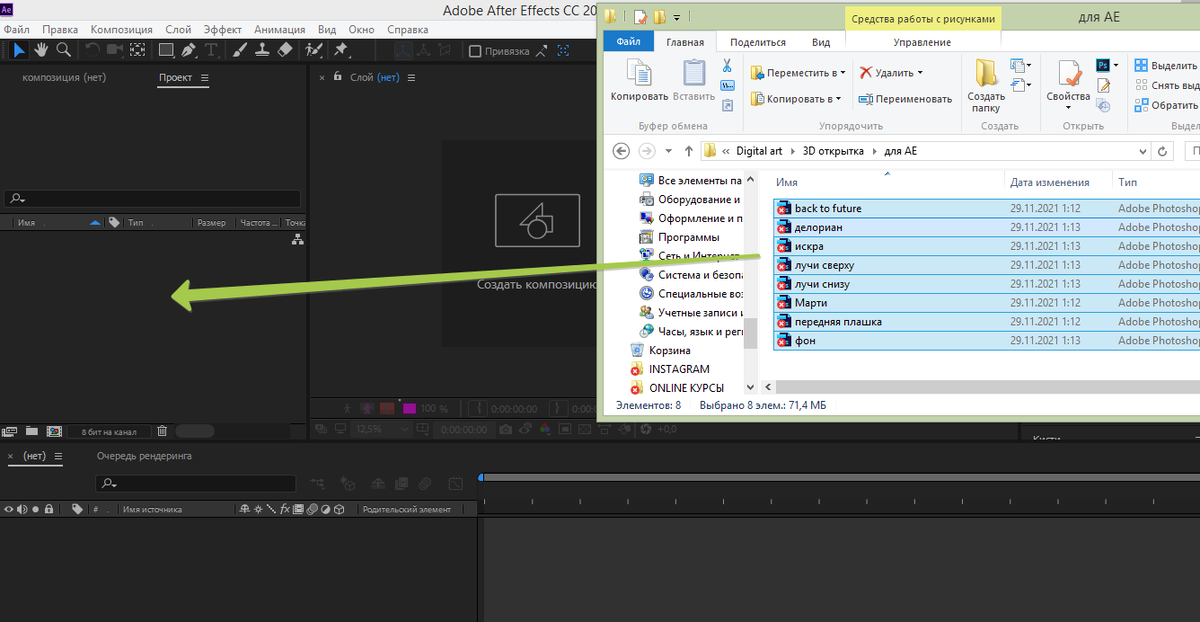Click the Обратить выделение button
The width and height of the screenshot is (1200, 622).
(x=1166, y=105)
